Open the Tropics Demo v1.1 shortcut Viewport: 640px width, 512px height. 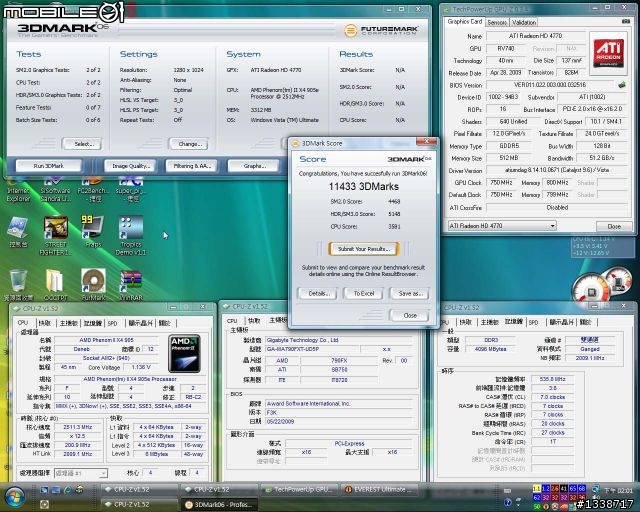131,236
